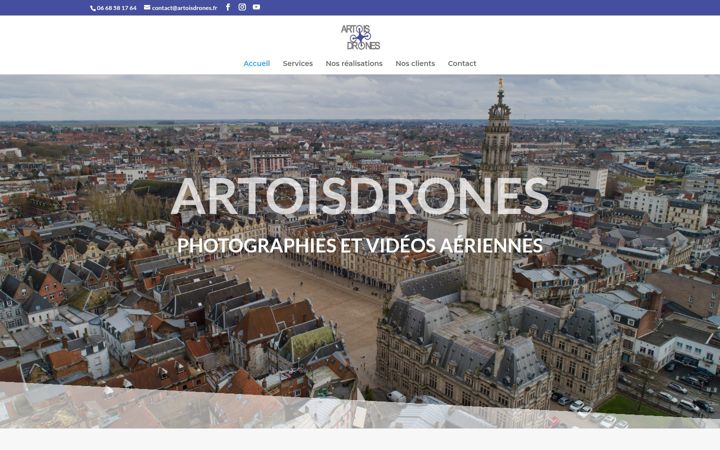Open the Nos clients menu item
Screen dimensions: 720x450
click(x=415, y=63)
